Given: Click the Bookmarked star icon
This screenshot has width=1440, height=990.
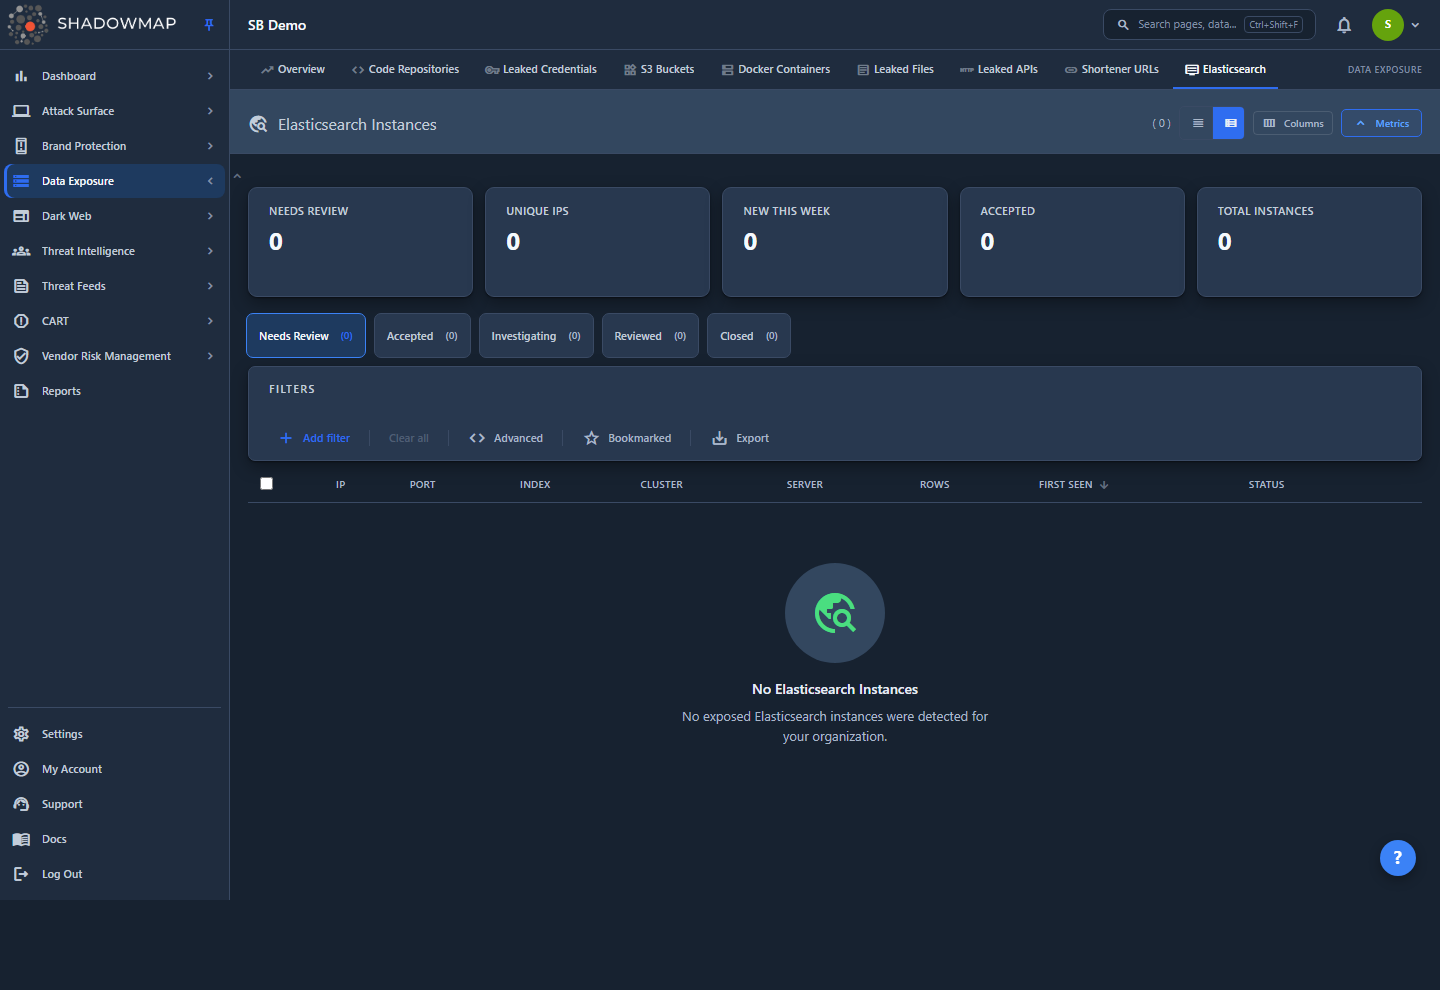Looking at the screenshot, I should click(591, 438).
